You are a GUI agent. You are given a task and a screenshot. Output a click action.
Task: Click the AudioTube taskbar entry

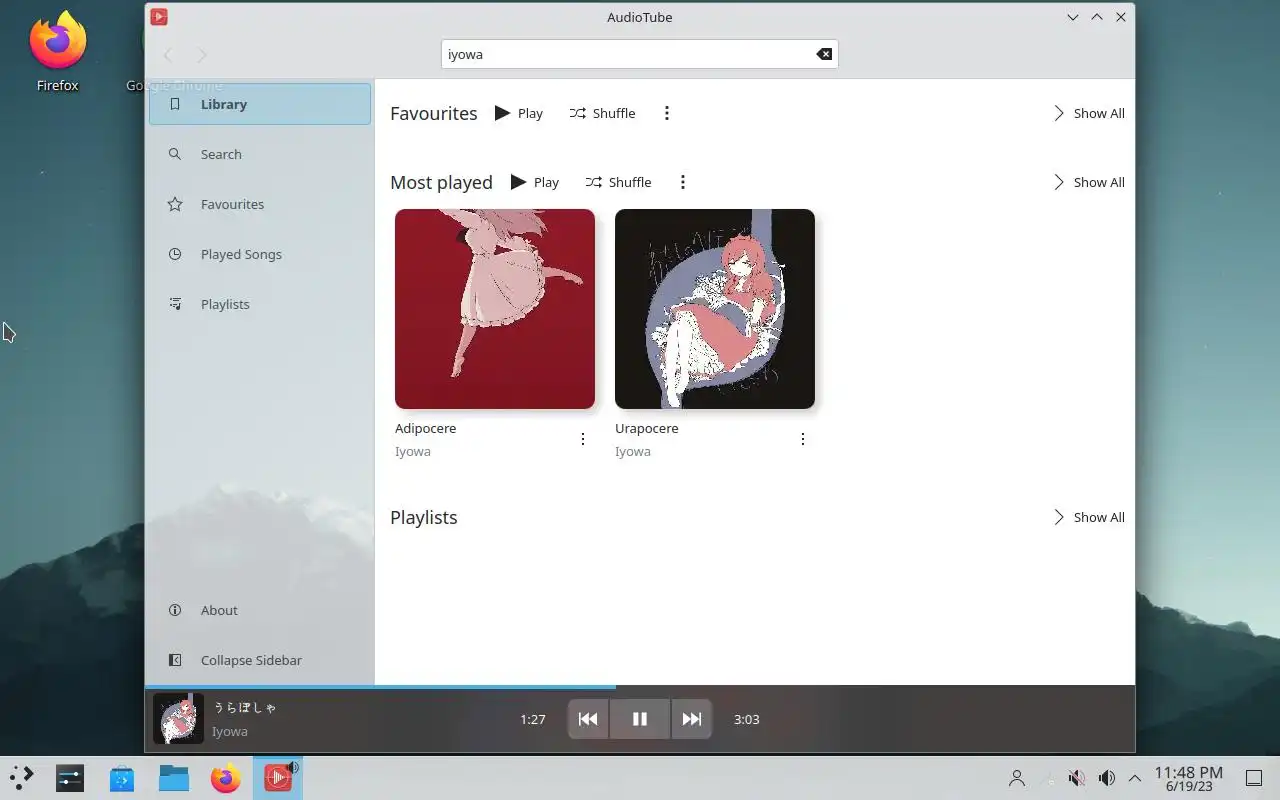[x=278, y=777]
